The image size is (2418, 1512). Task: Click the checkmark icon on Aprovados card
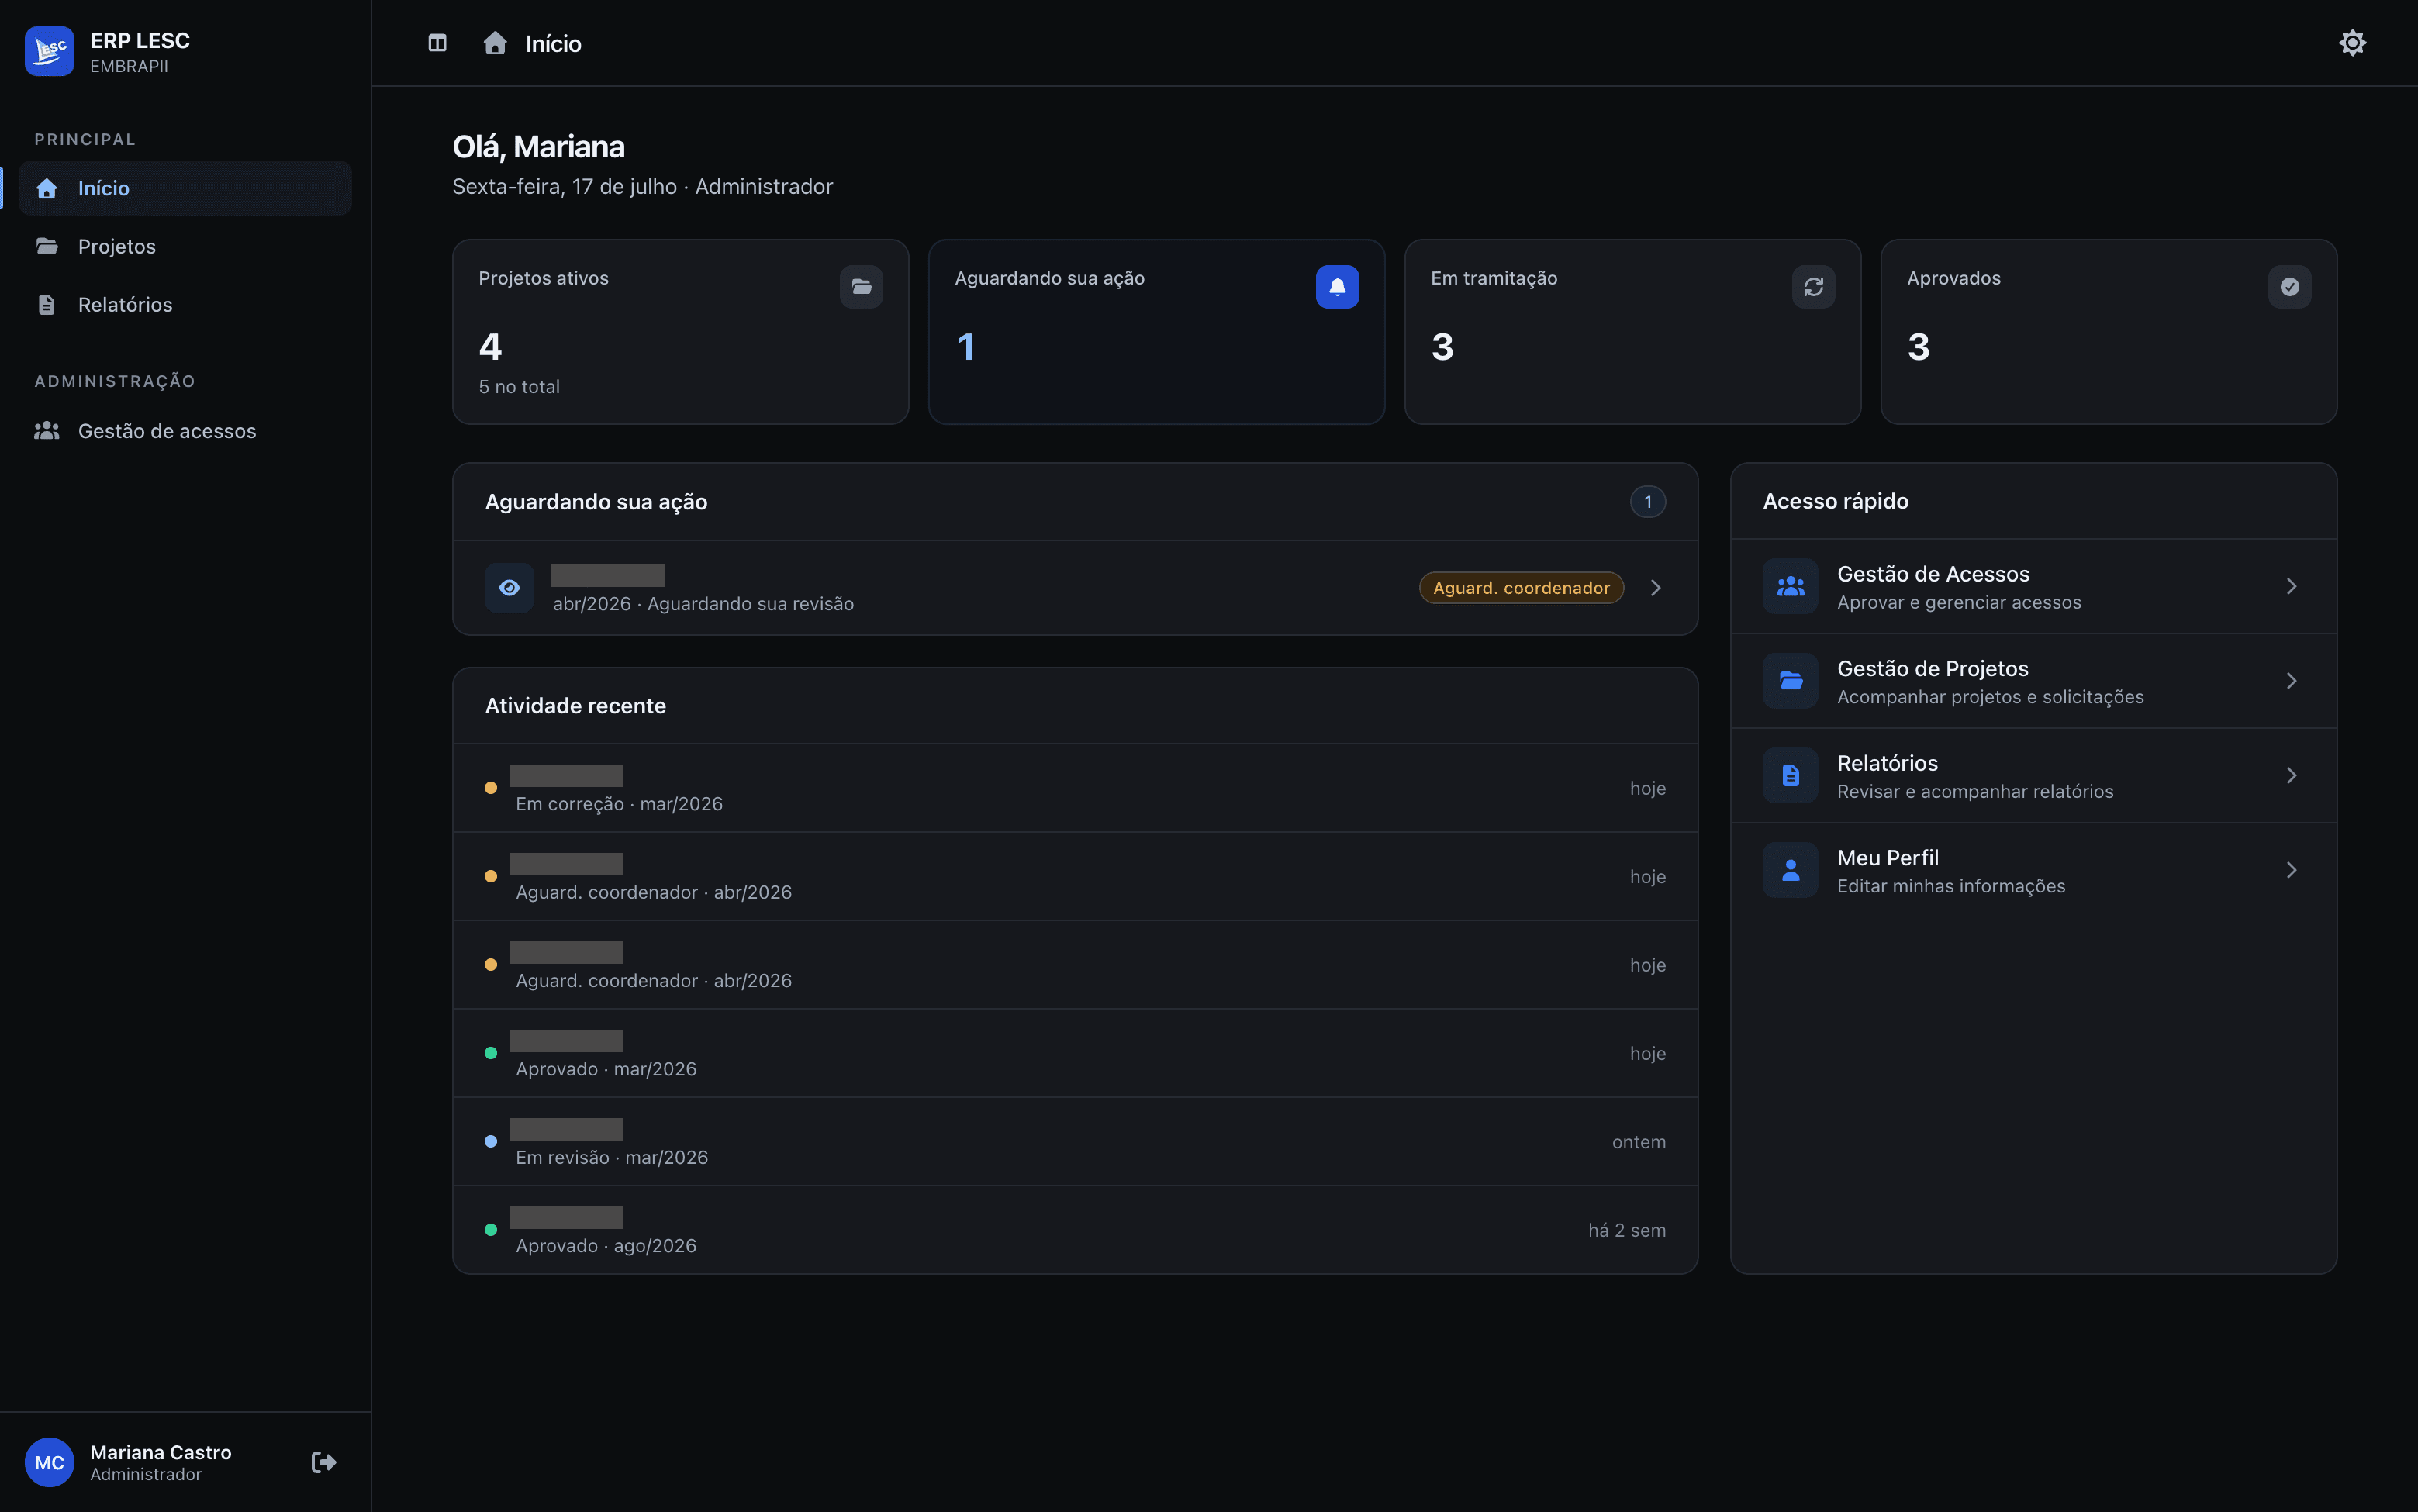tap(2289, 287)
